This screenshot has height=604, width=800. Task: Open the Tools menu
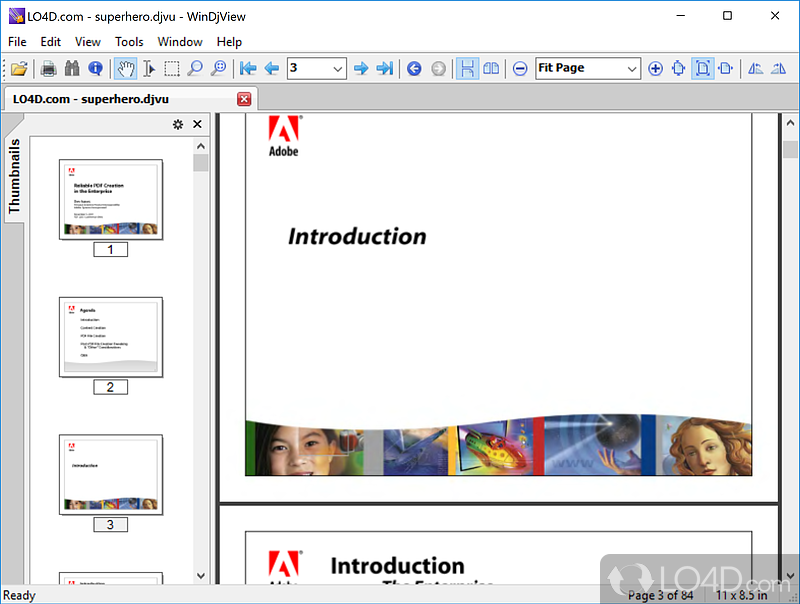pyautogui.click(x=129, y=42)
